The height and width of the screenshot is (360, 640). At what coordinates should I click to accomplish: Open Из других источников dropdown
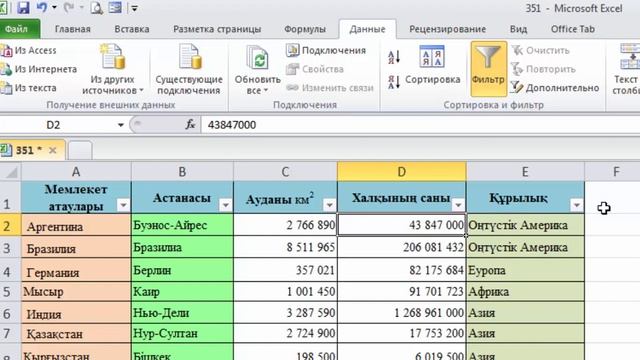[113, 69]
